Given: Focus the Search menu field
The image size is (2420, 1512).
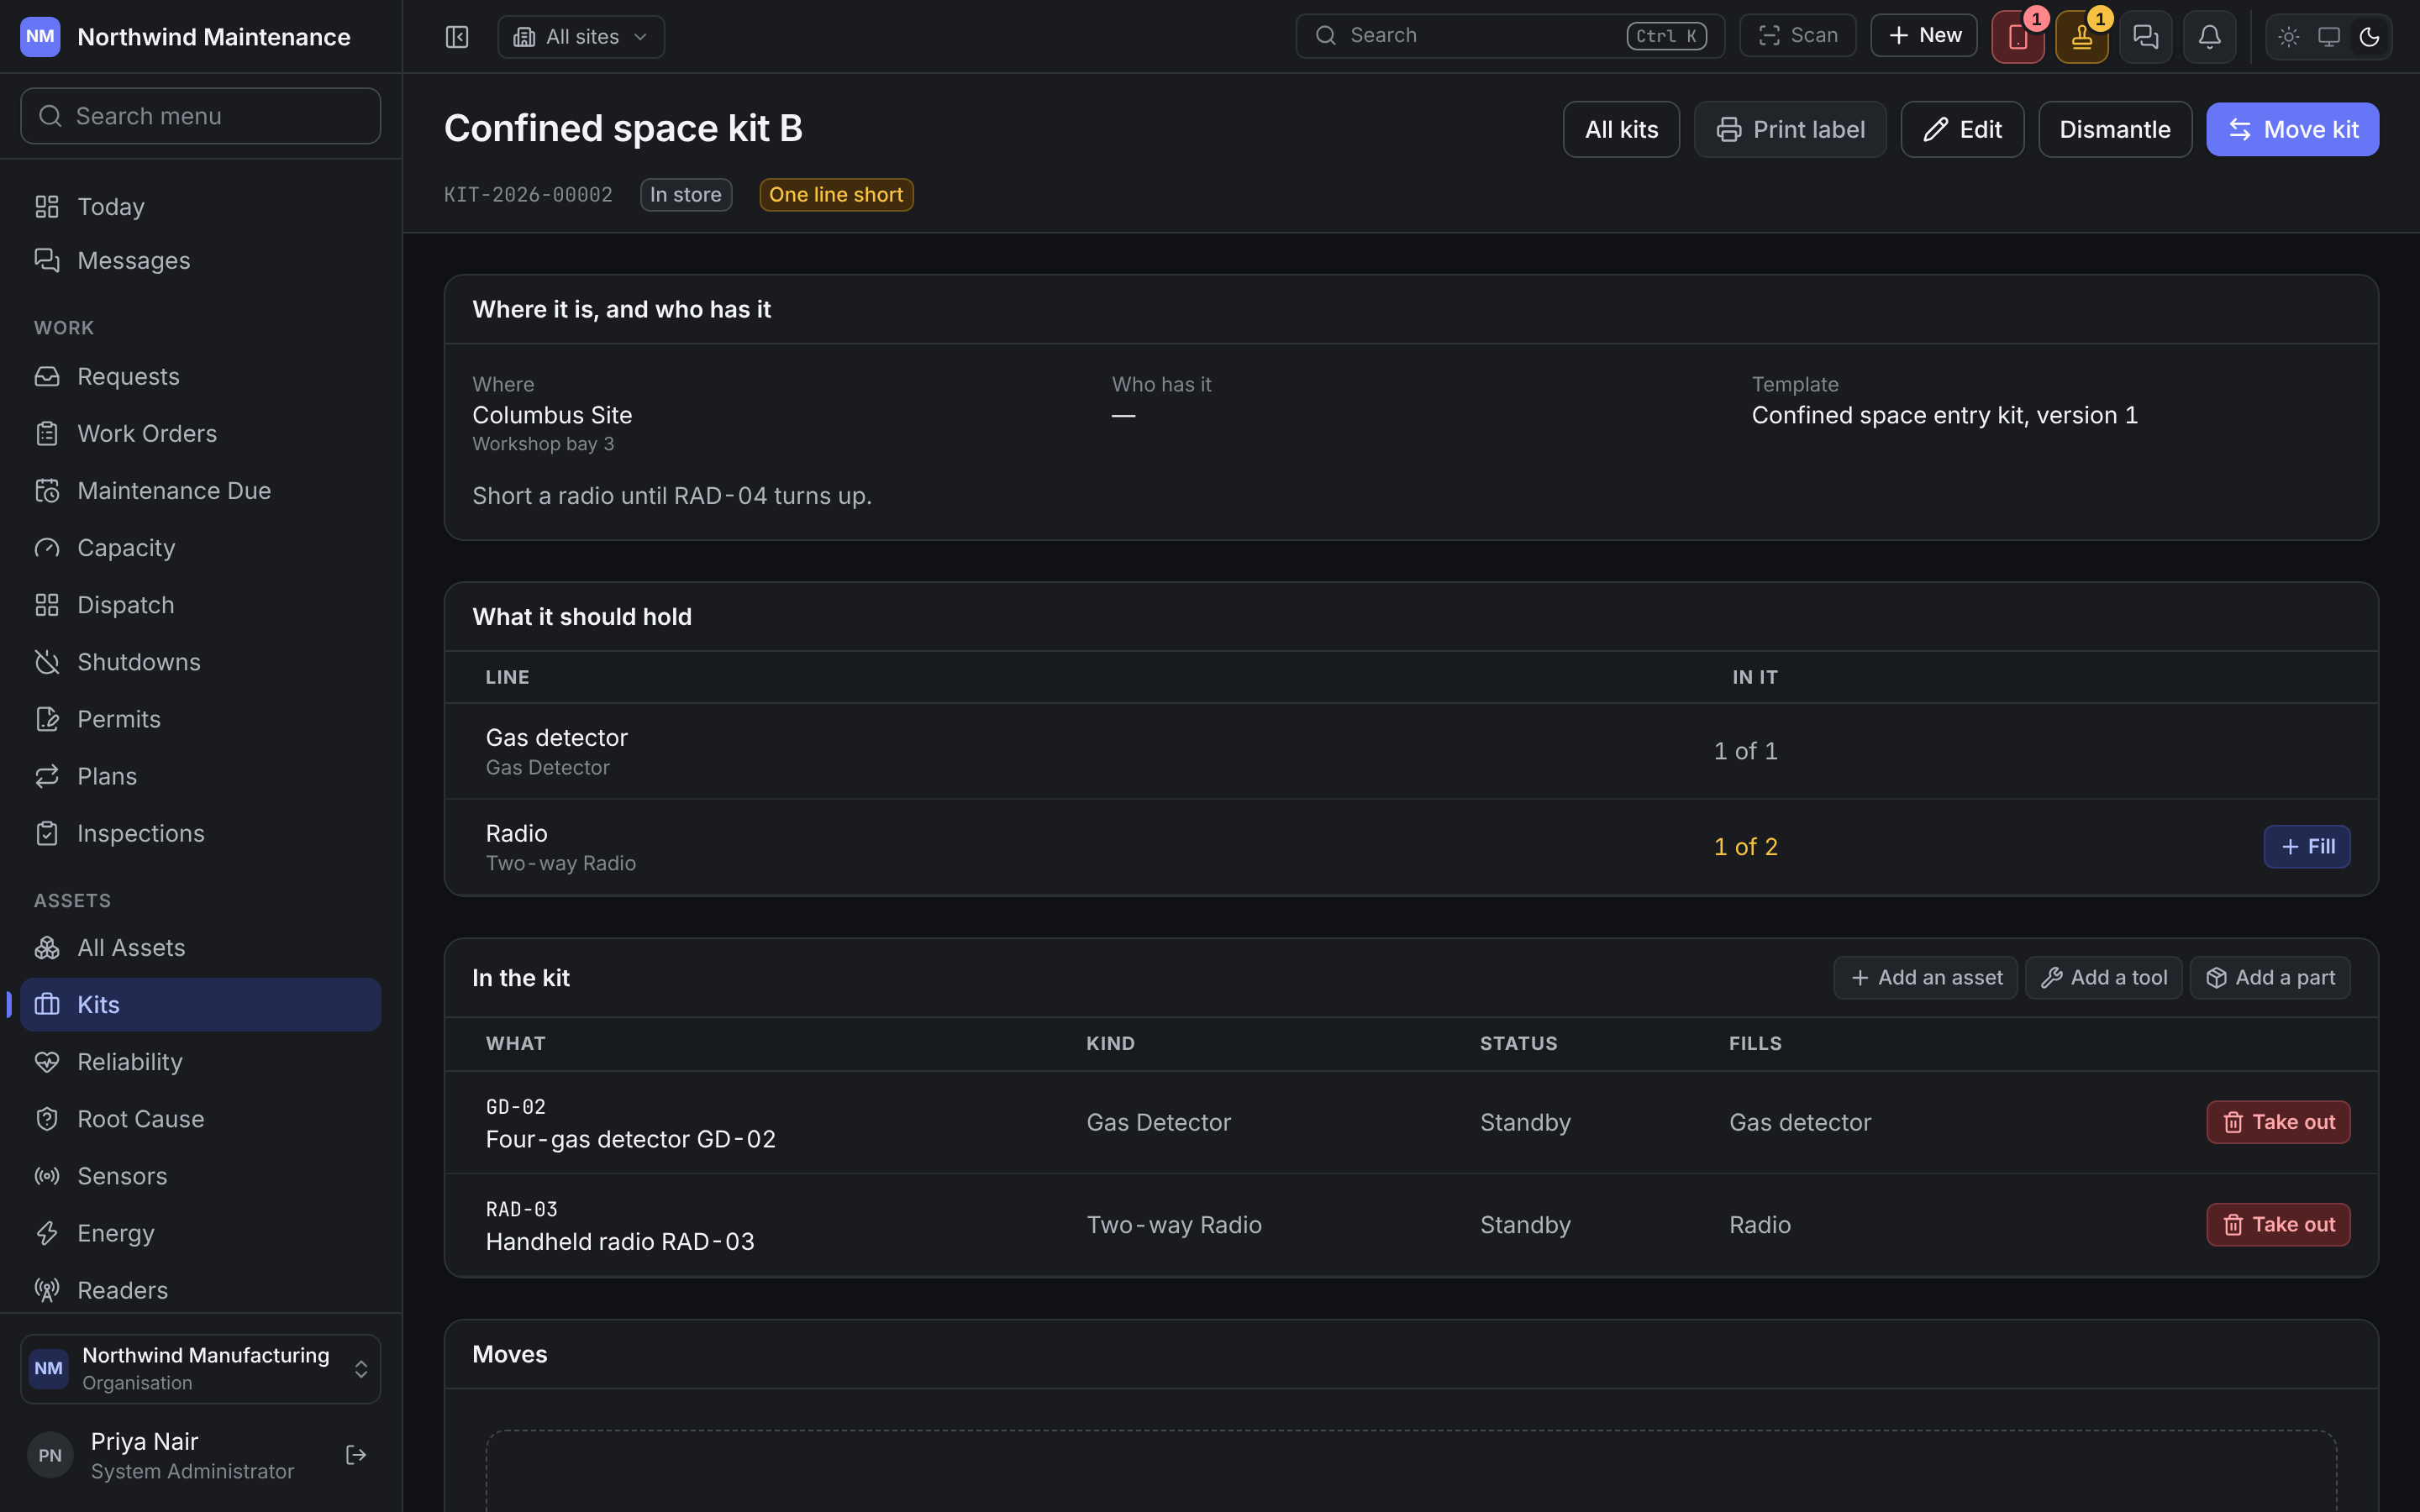Looking at the screenshot, I should [201, 116].
